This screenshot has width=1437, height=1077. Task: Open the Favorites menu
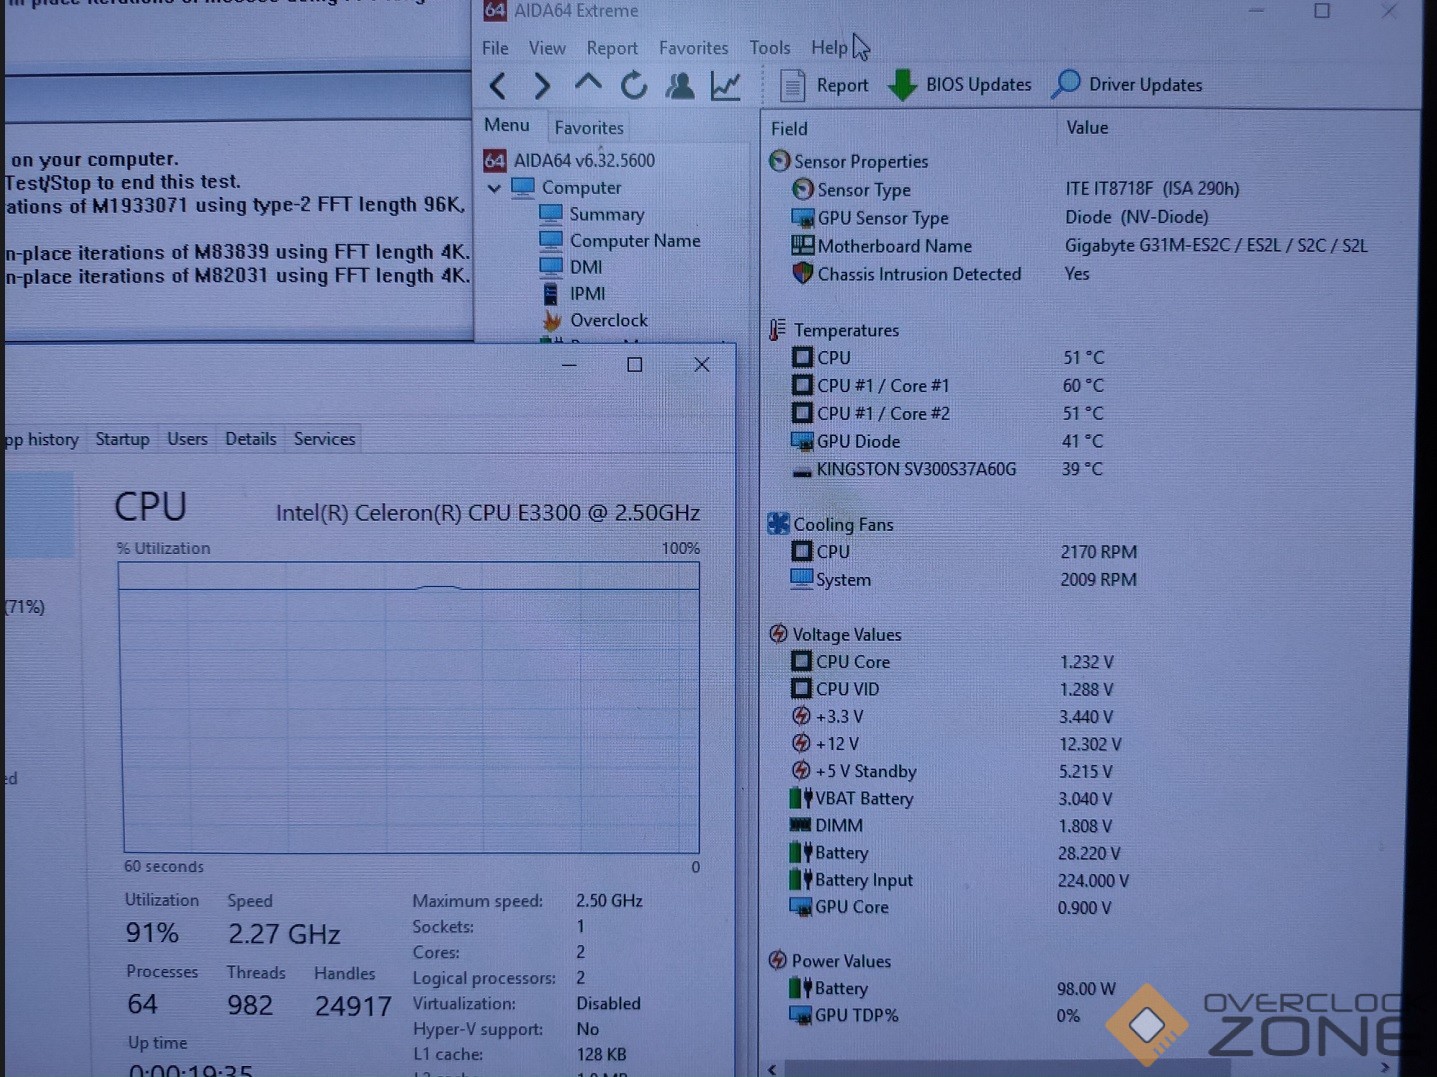(693, 48)
